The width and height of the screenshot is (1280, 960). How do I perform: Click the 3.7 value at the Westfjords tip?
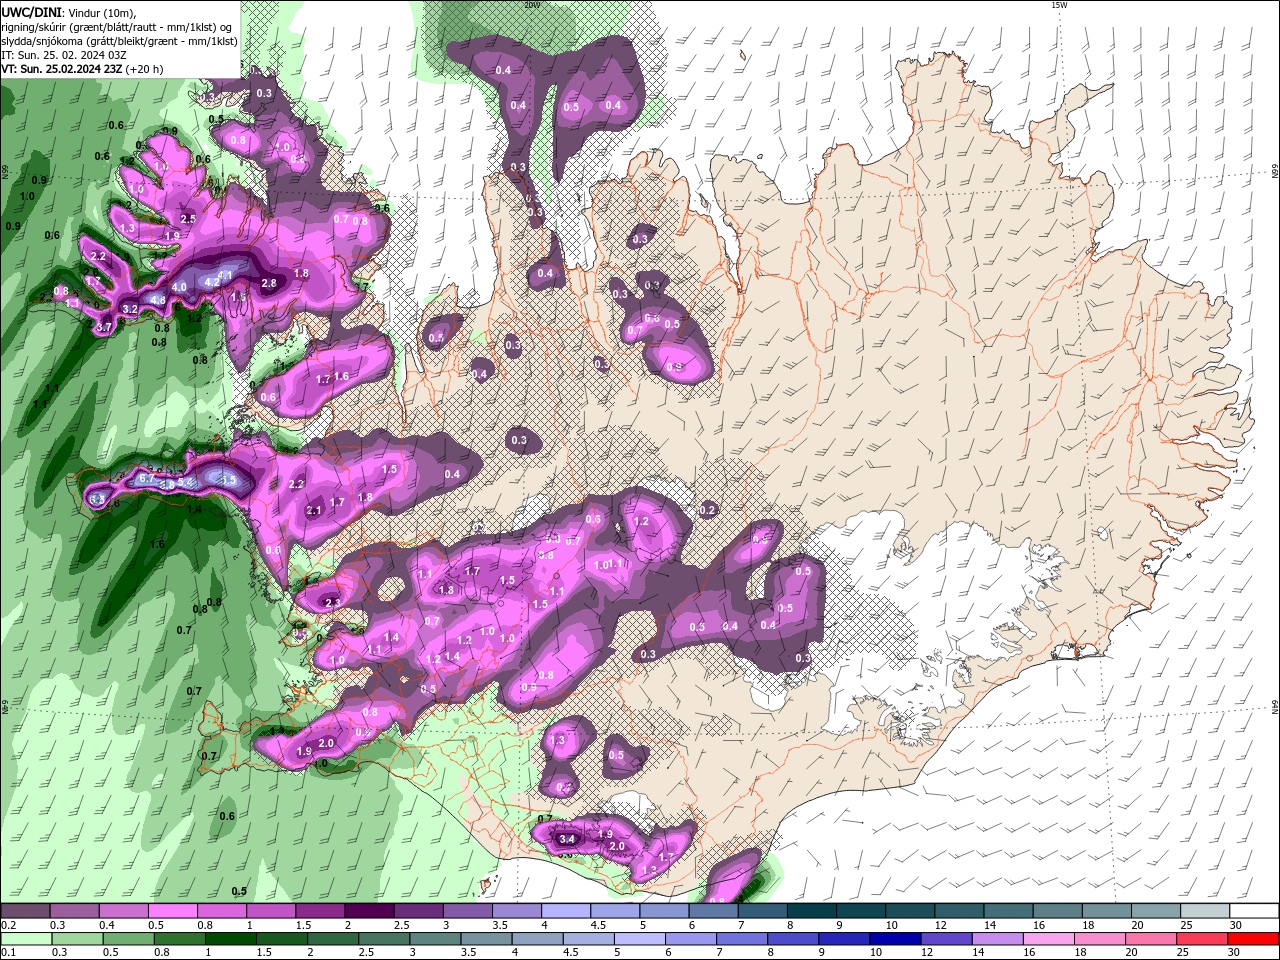(x=103, y=327)
